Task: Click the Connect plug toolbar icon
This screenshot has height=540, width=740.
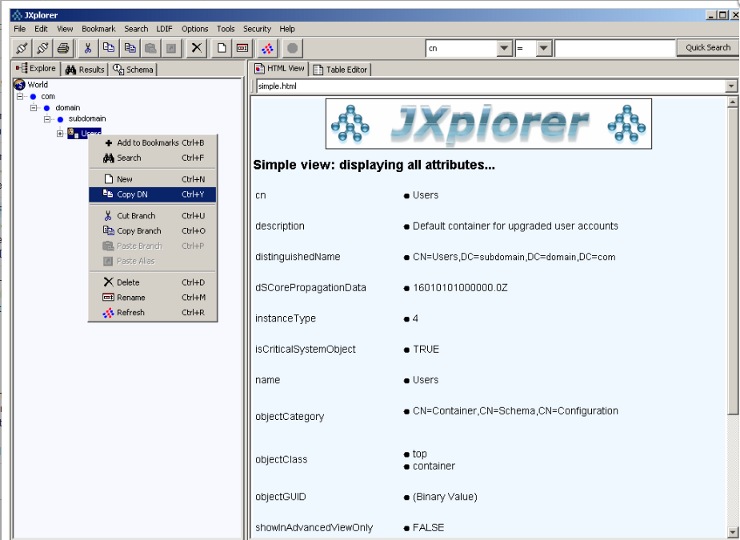Action: 22,48
